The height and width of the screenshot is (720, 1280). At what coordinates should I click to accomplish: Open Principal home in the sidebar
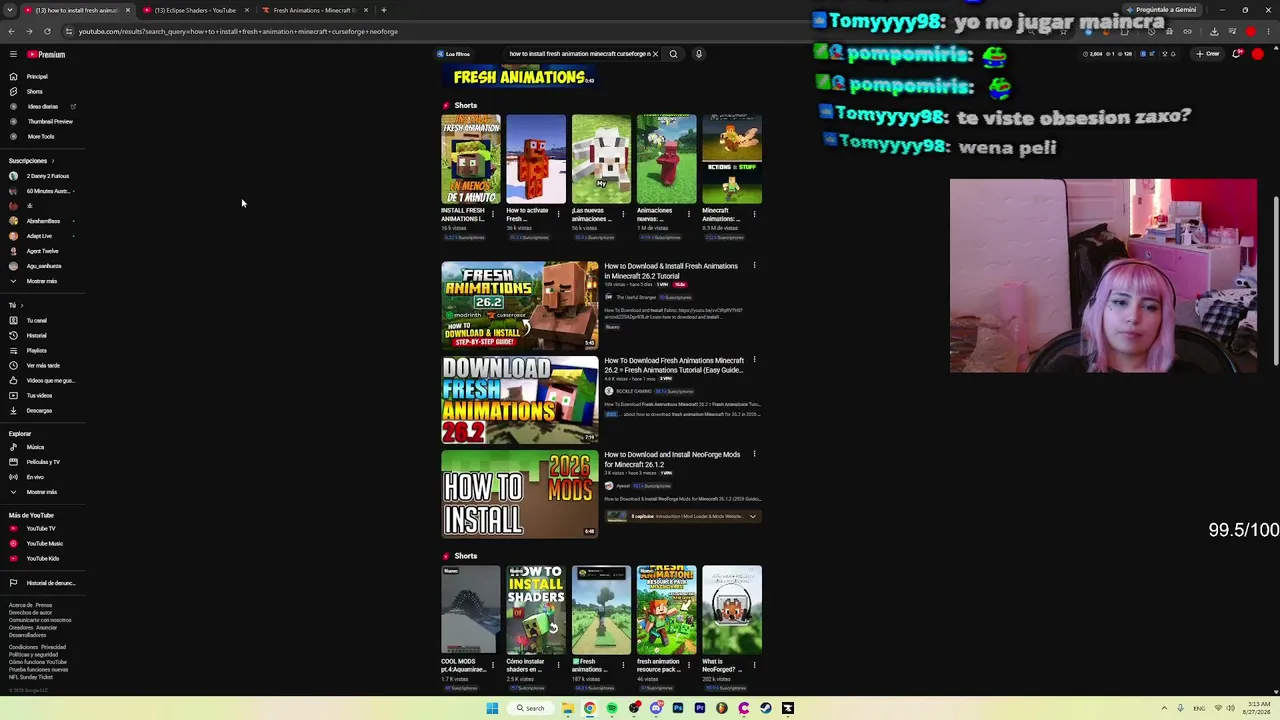click(x=37, y=76)
